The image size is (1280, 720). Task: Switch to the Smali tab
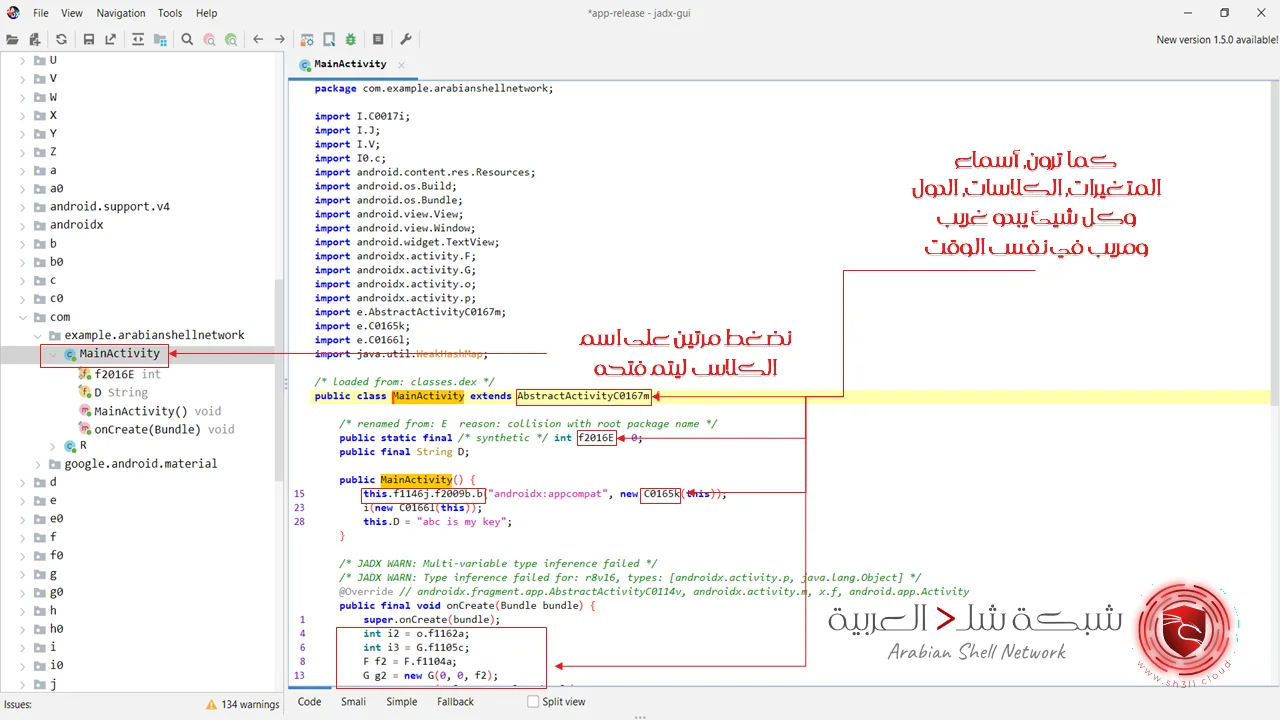click(353, 702)
